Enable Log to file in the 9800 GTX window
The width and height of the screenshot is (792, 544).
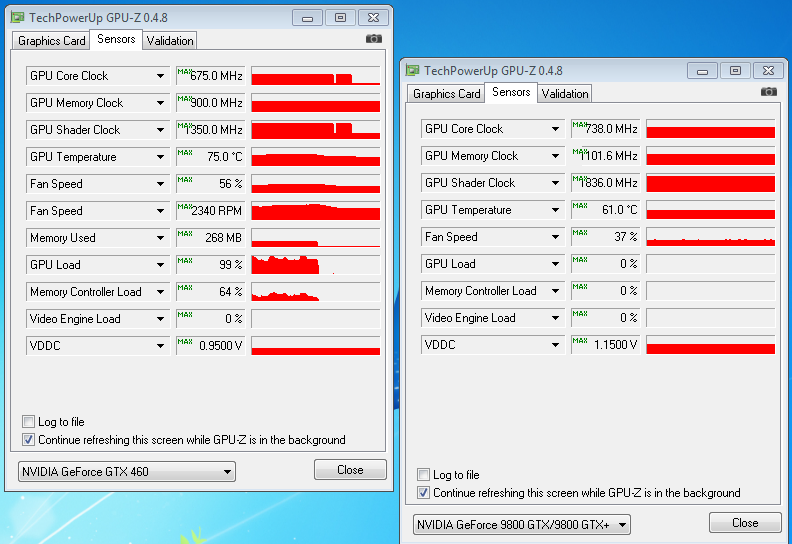(x=424, y=475)
